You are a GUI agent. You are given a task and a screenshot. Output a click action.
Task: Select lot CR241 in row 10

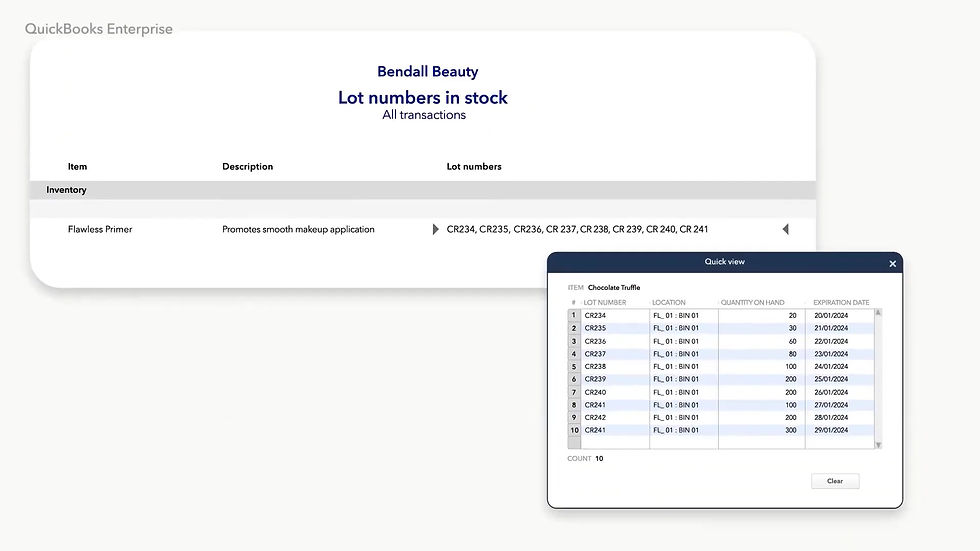tap(595, 430)
